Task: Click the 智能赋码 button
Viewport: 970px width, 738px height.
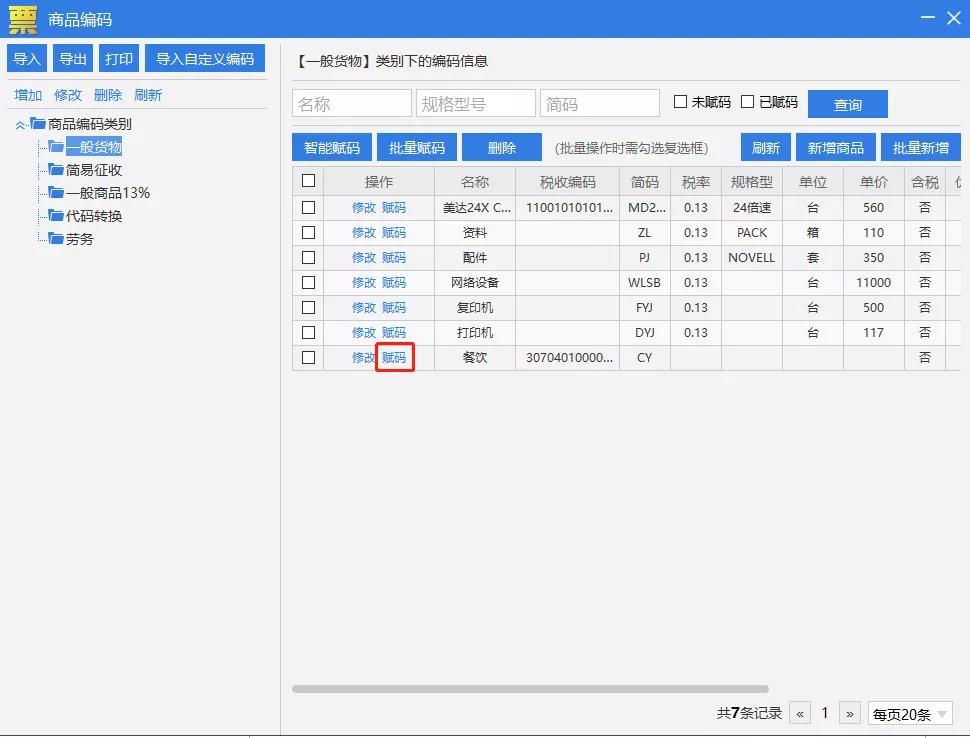Action: [332, 148]
